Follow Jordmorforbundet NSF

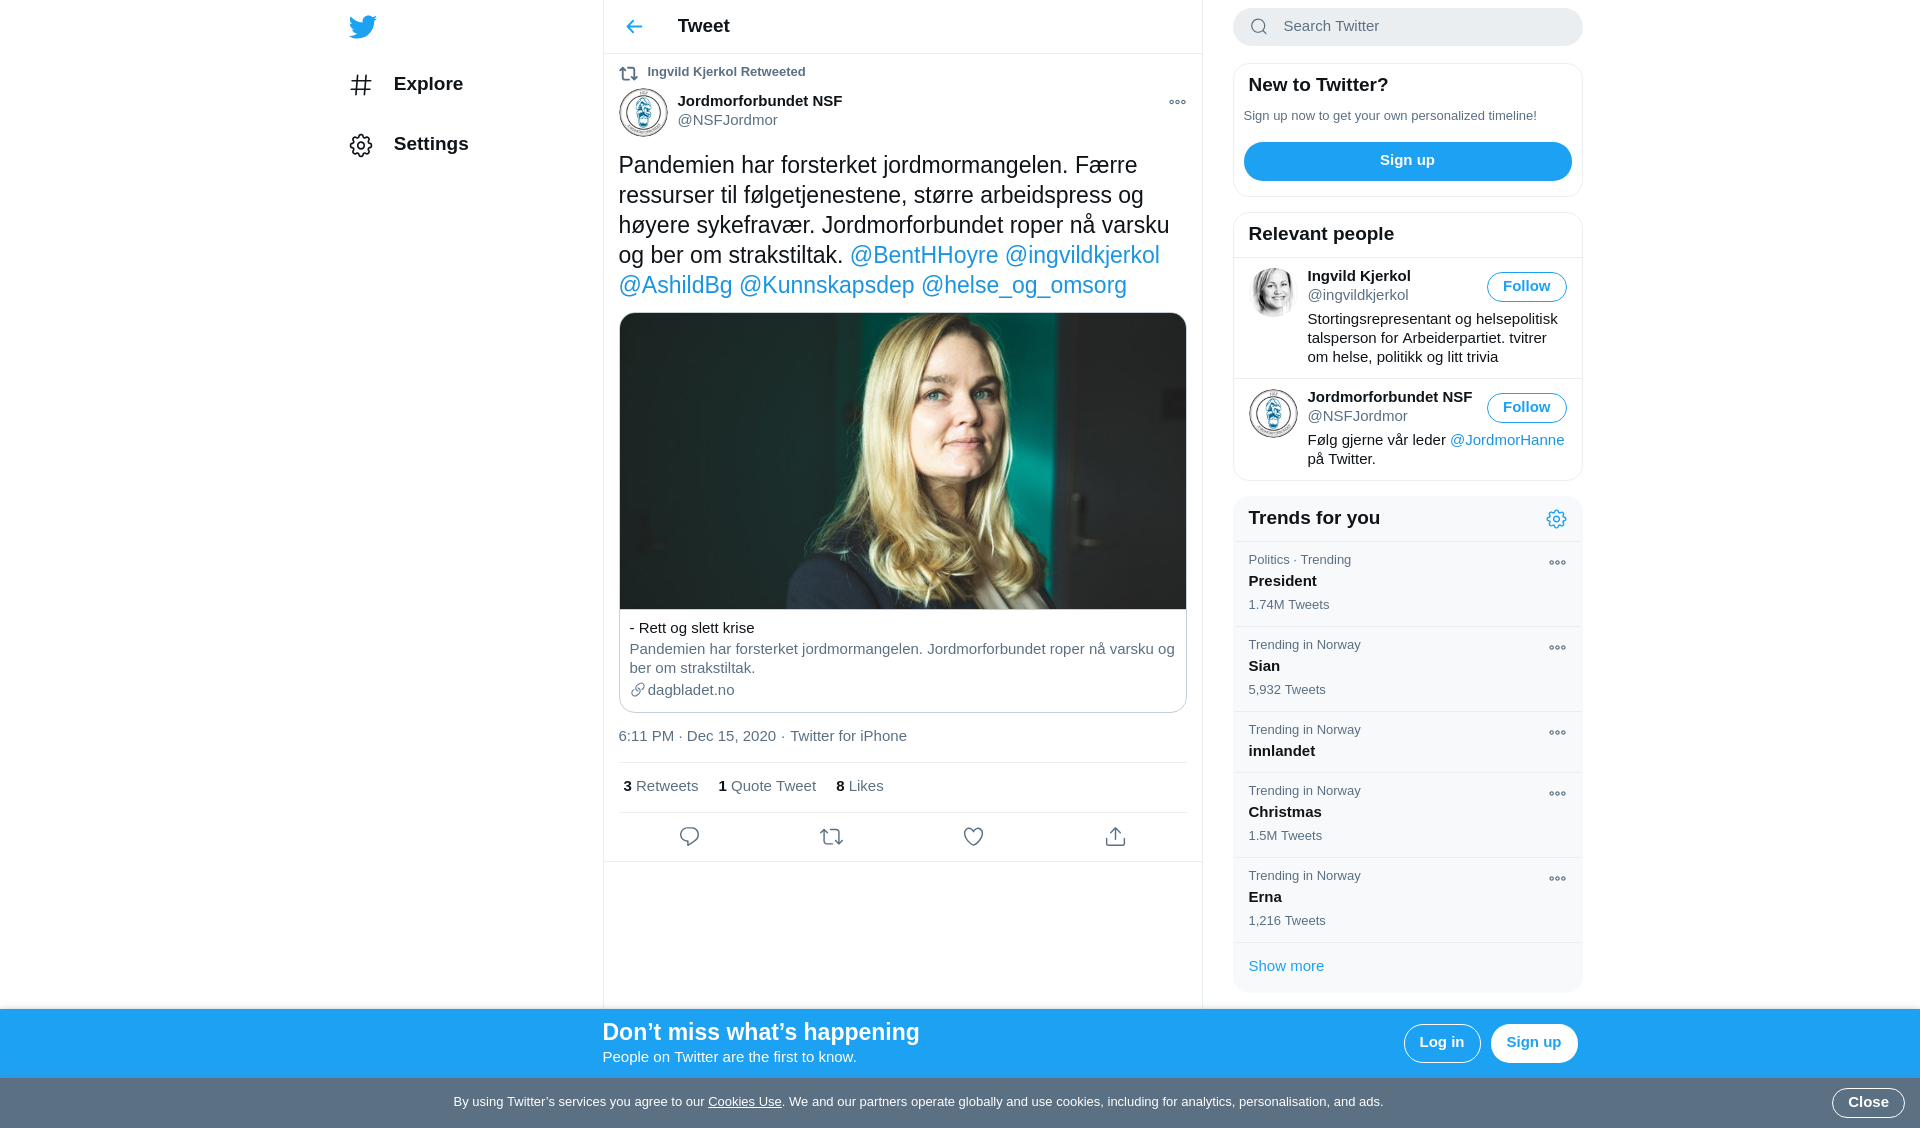(1526, 408)
